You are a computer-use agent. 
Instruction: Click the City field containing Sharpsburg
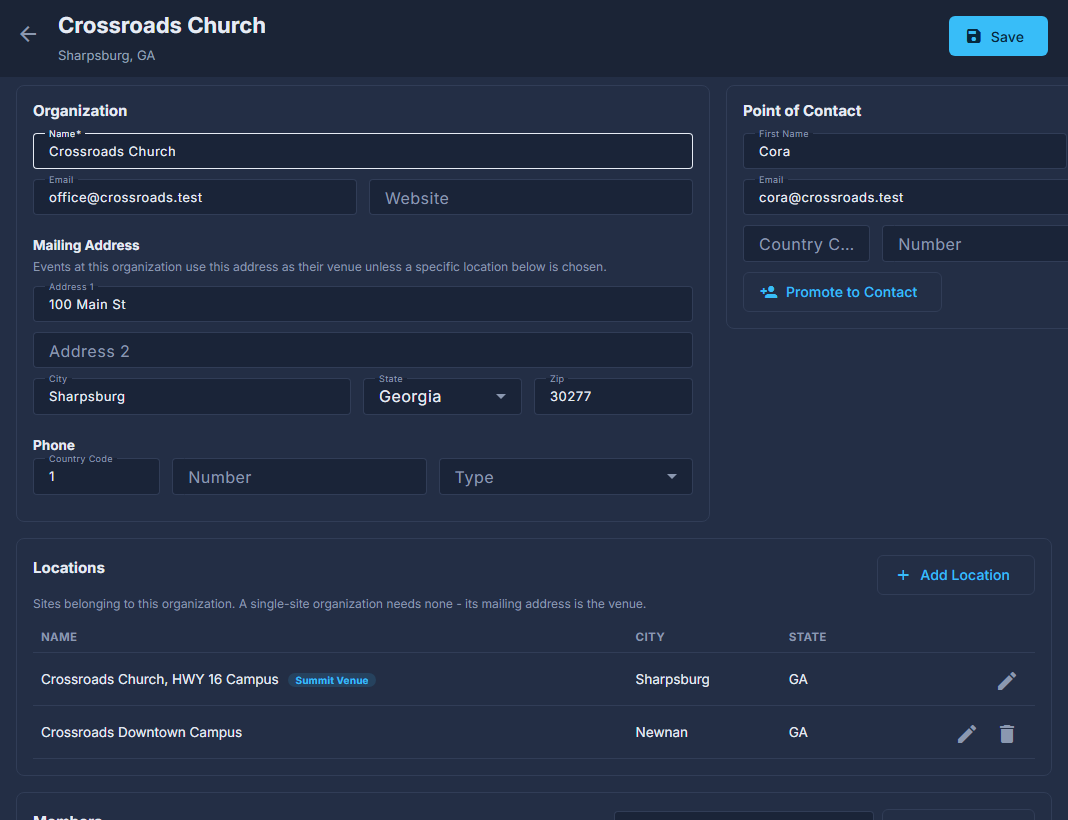(191, 396)
